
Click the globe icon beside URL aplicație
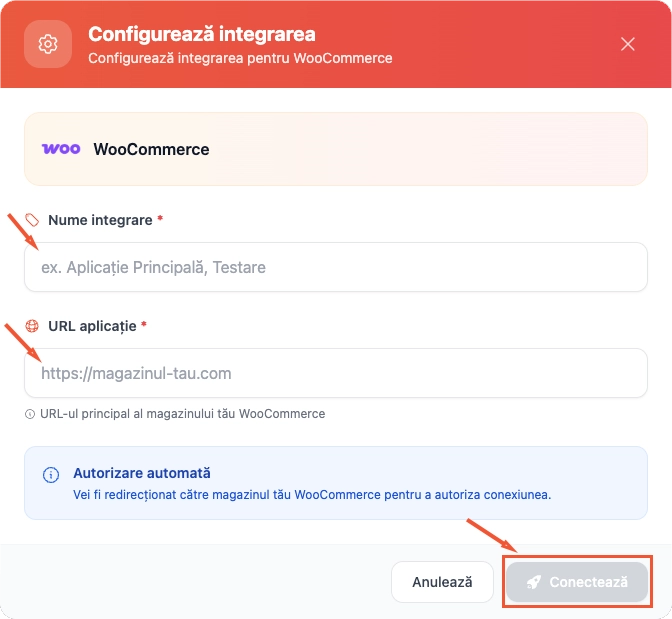(32, 326)
